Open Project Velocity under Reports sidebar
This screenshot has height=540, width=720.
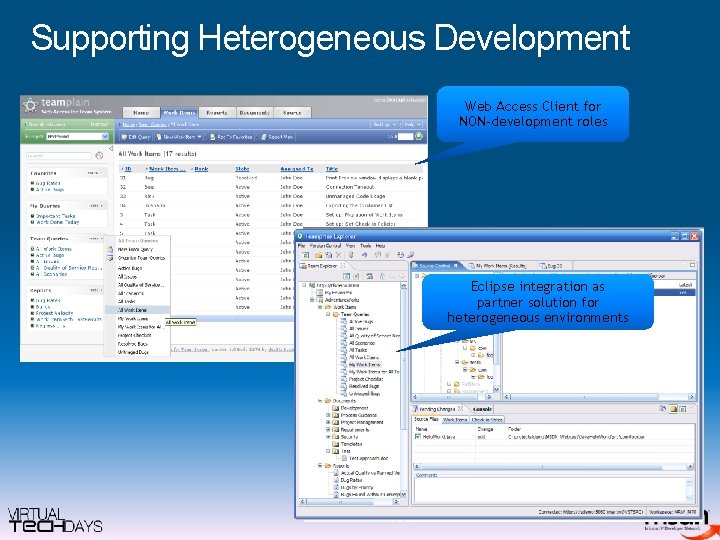pyautogui.click(x=54, y=313)
